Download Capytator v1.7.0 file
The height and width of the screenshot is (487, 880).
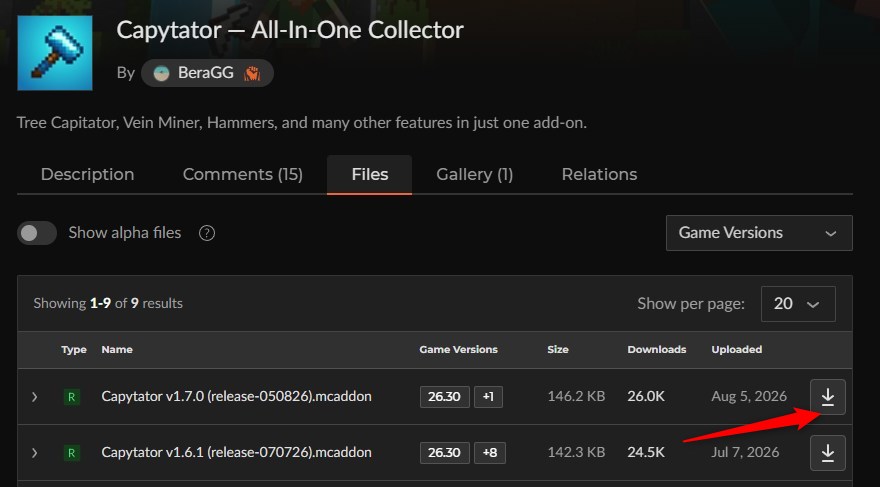828,397
